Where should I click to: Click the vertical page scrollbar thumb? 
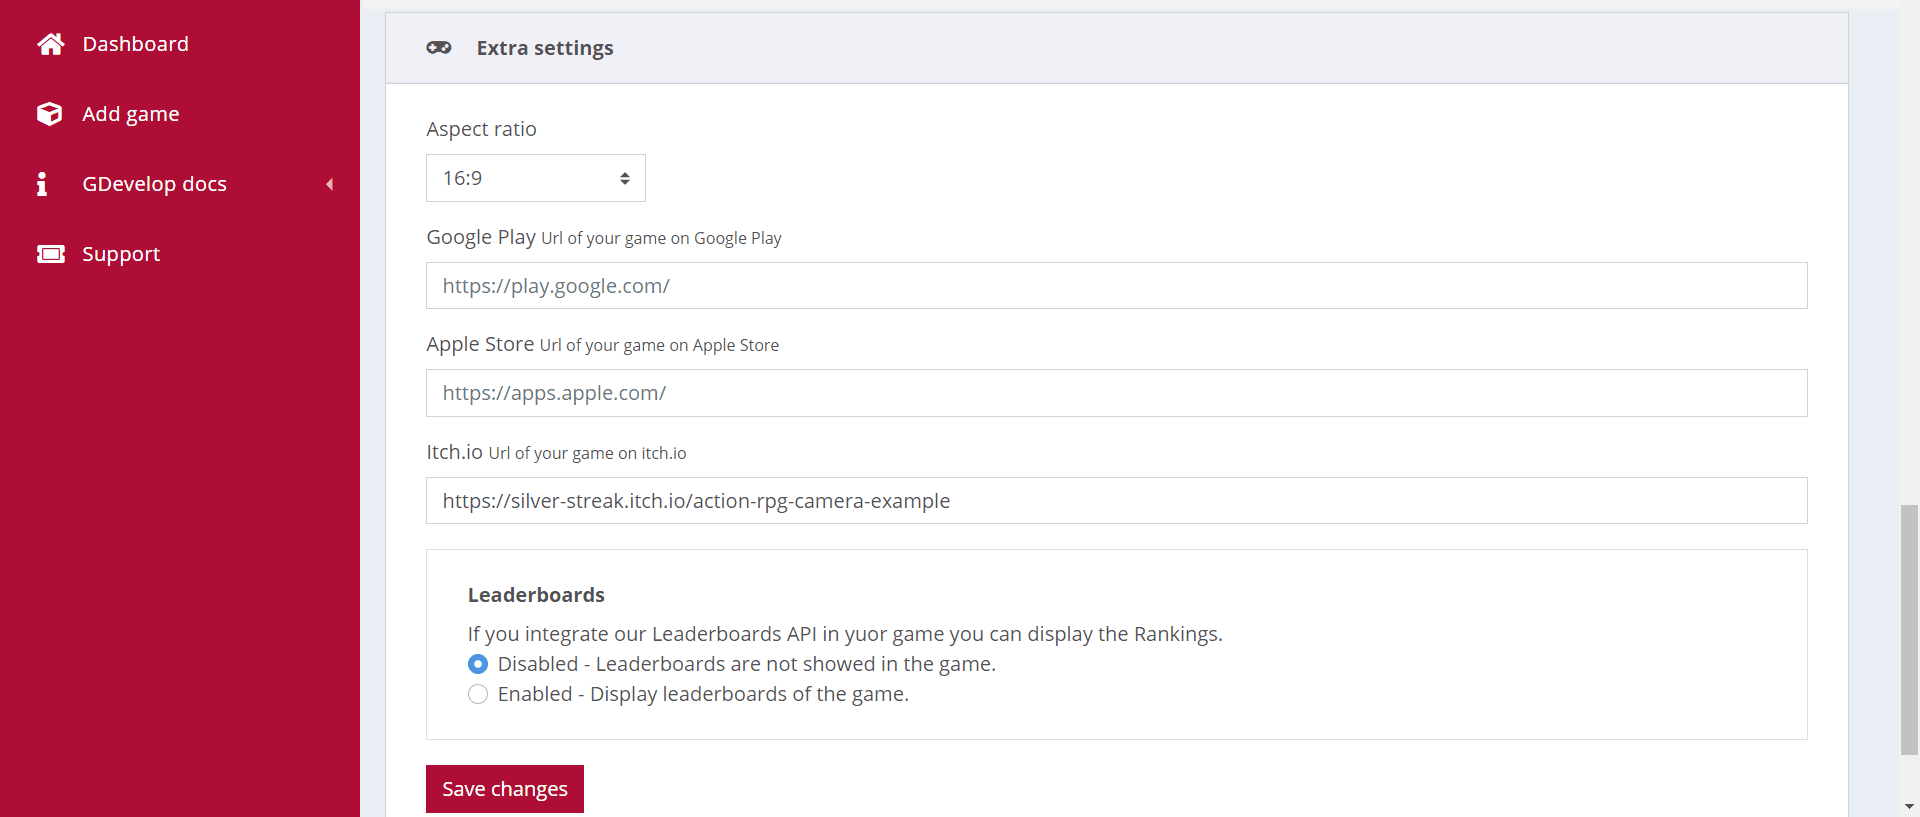coord(1909,630)
